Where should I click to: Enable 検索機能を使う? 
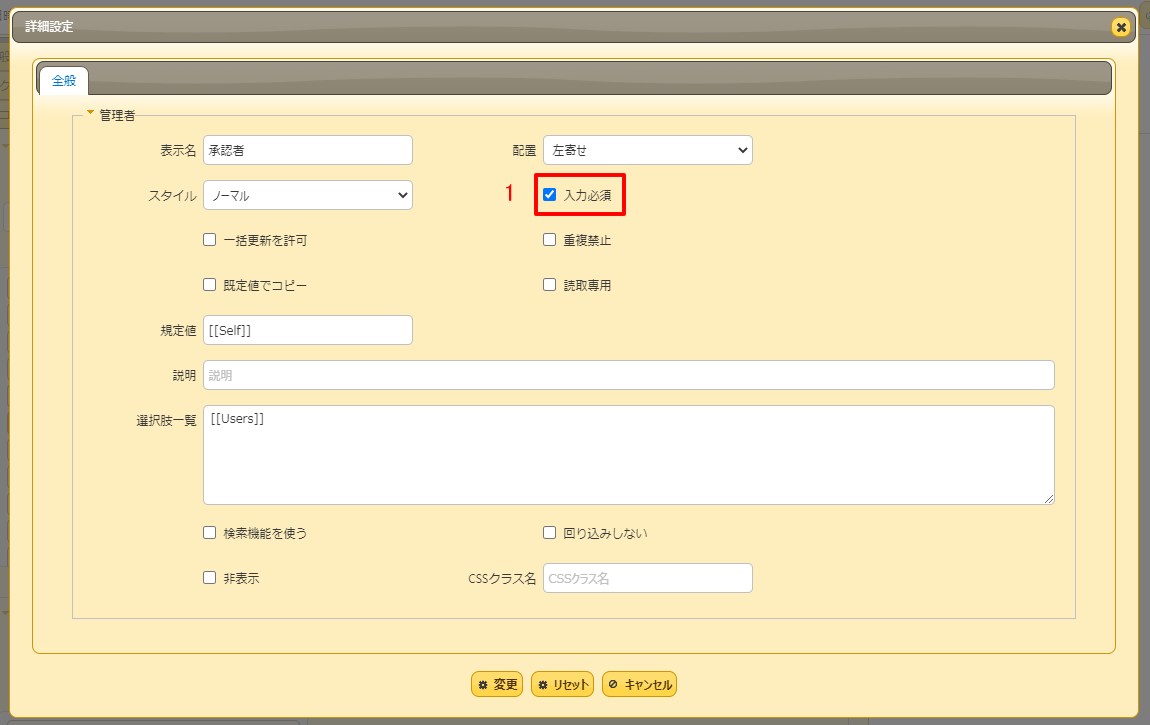click(209, 533)
